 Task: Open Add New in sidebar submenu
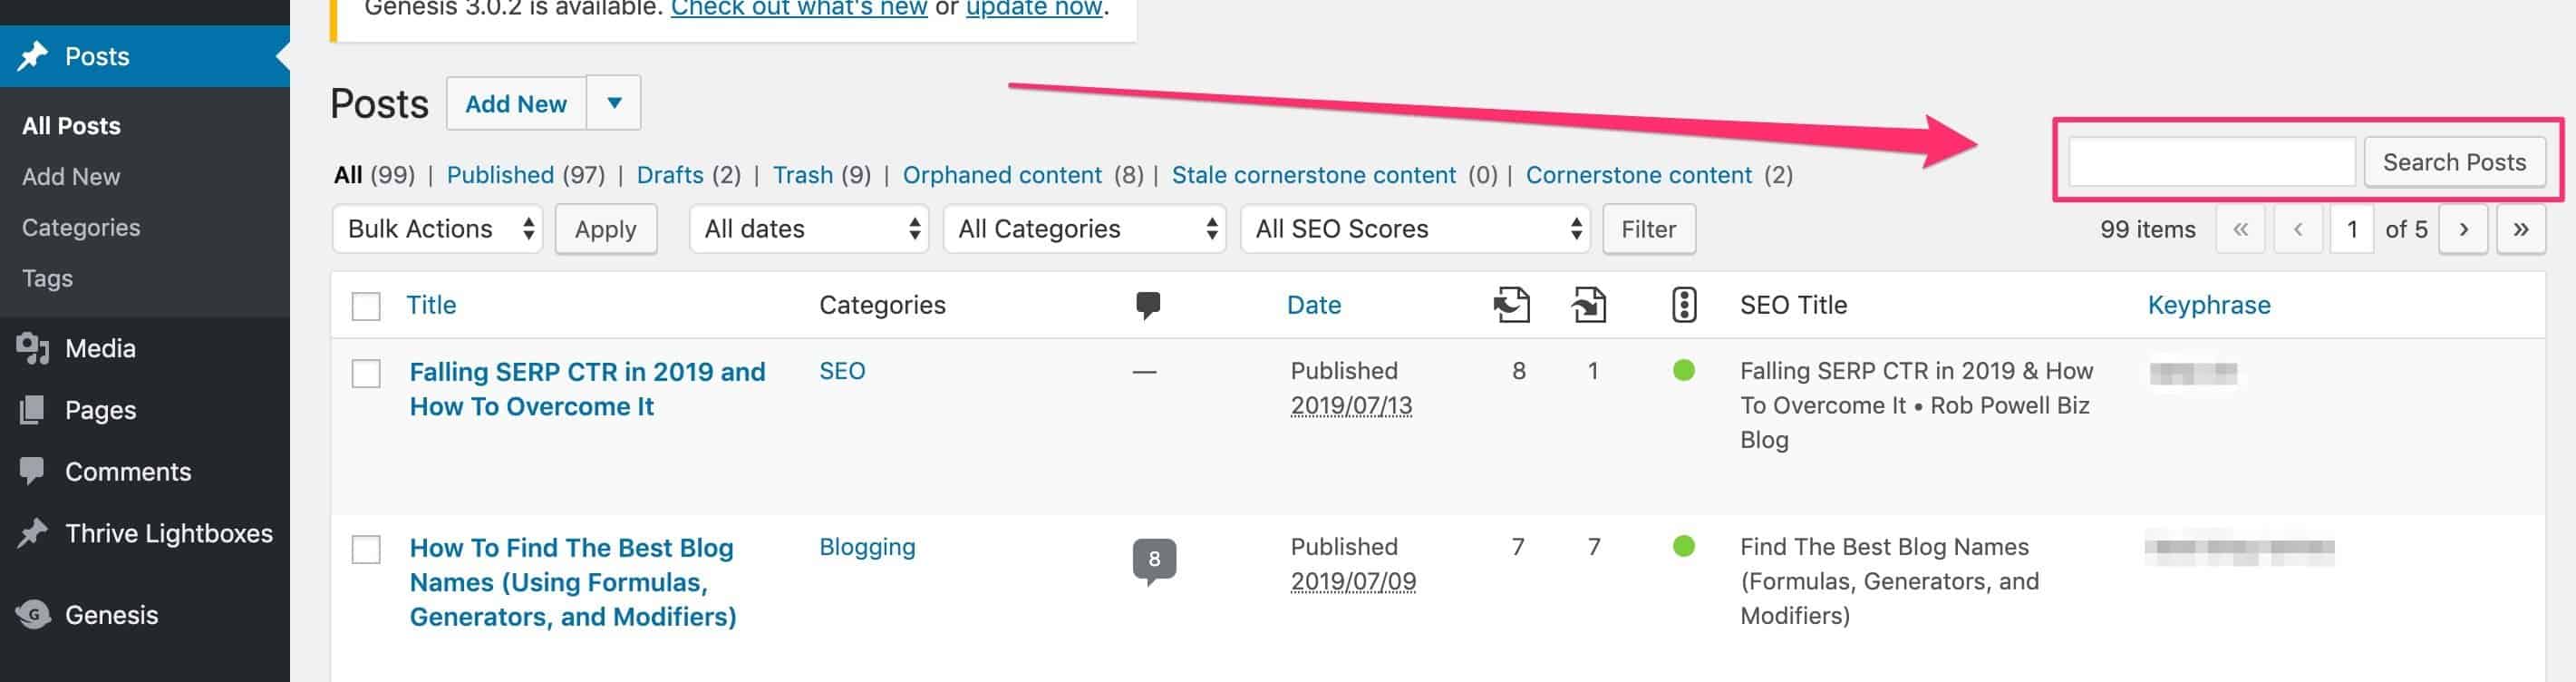71,177
